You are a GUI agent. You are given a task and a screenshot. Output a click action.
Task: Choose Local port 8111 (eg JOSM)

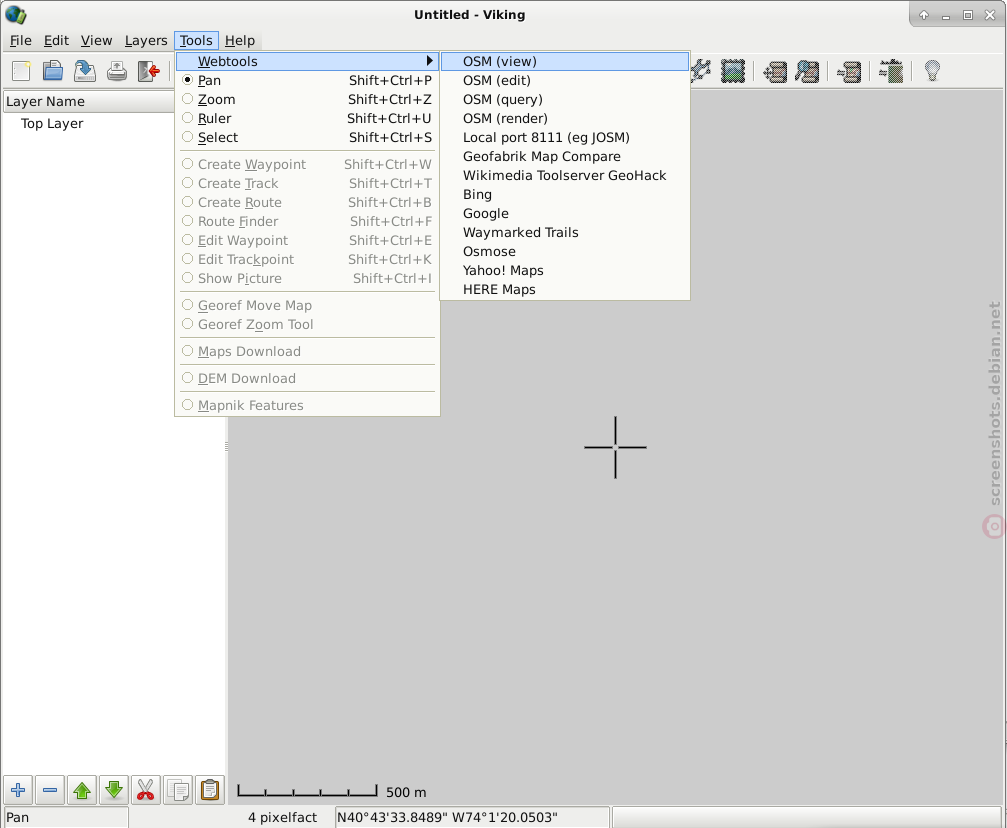point(565,137)
